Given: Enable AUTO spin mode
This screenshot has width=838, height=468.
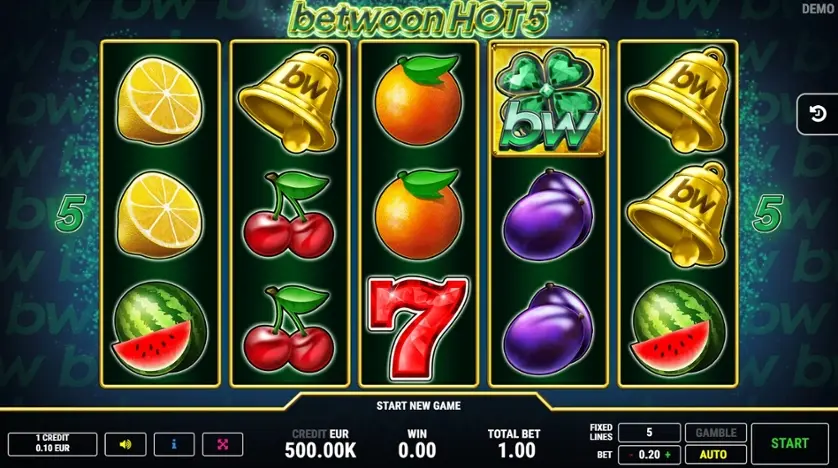Looking at the screenshot, I should click(x=716, y=455).
